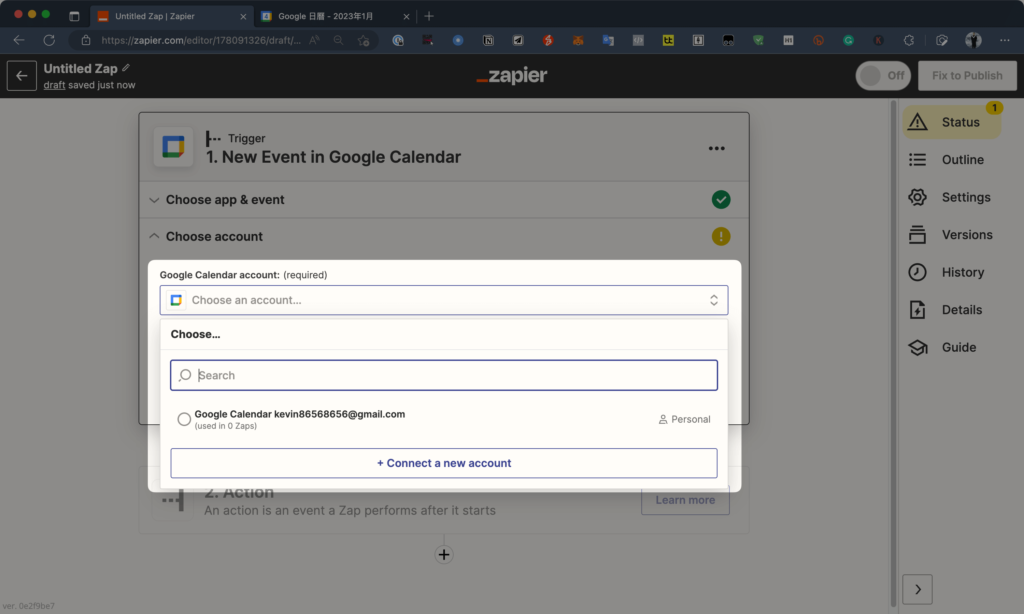The image size is (1024, 614).
Task: Open History clock icon
Action: coord(918,272)
